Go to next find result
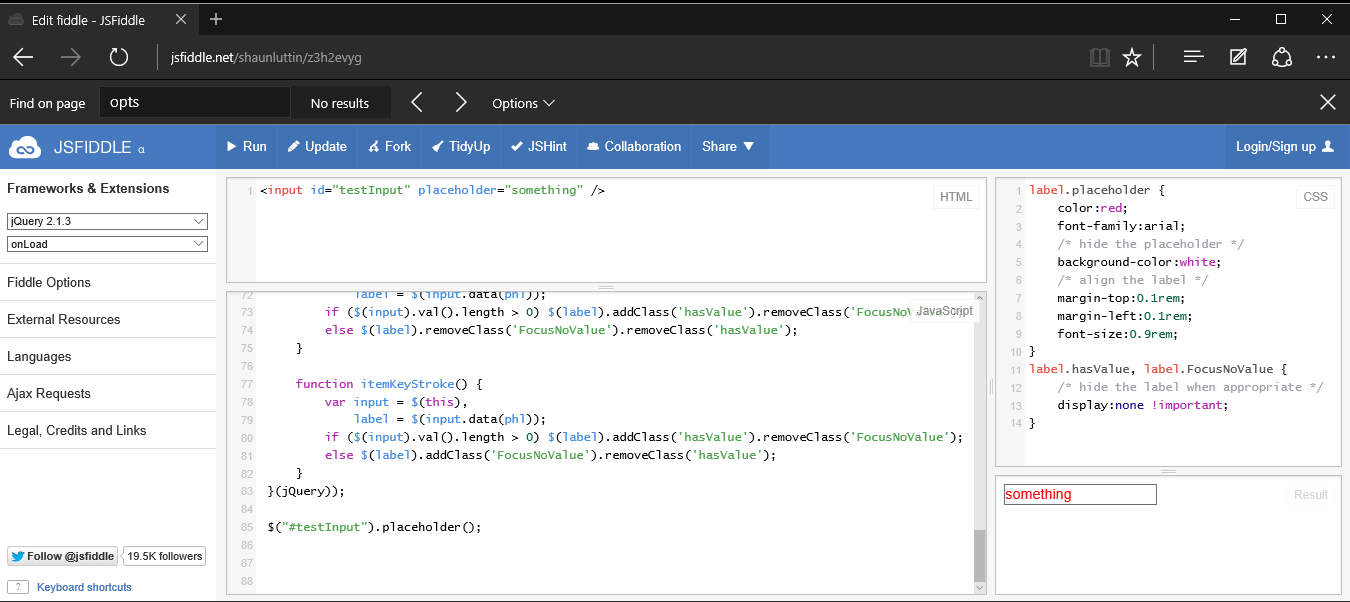The width and height of the screenshot is (1350, 602). (x=461, y=103)
